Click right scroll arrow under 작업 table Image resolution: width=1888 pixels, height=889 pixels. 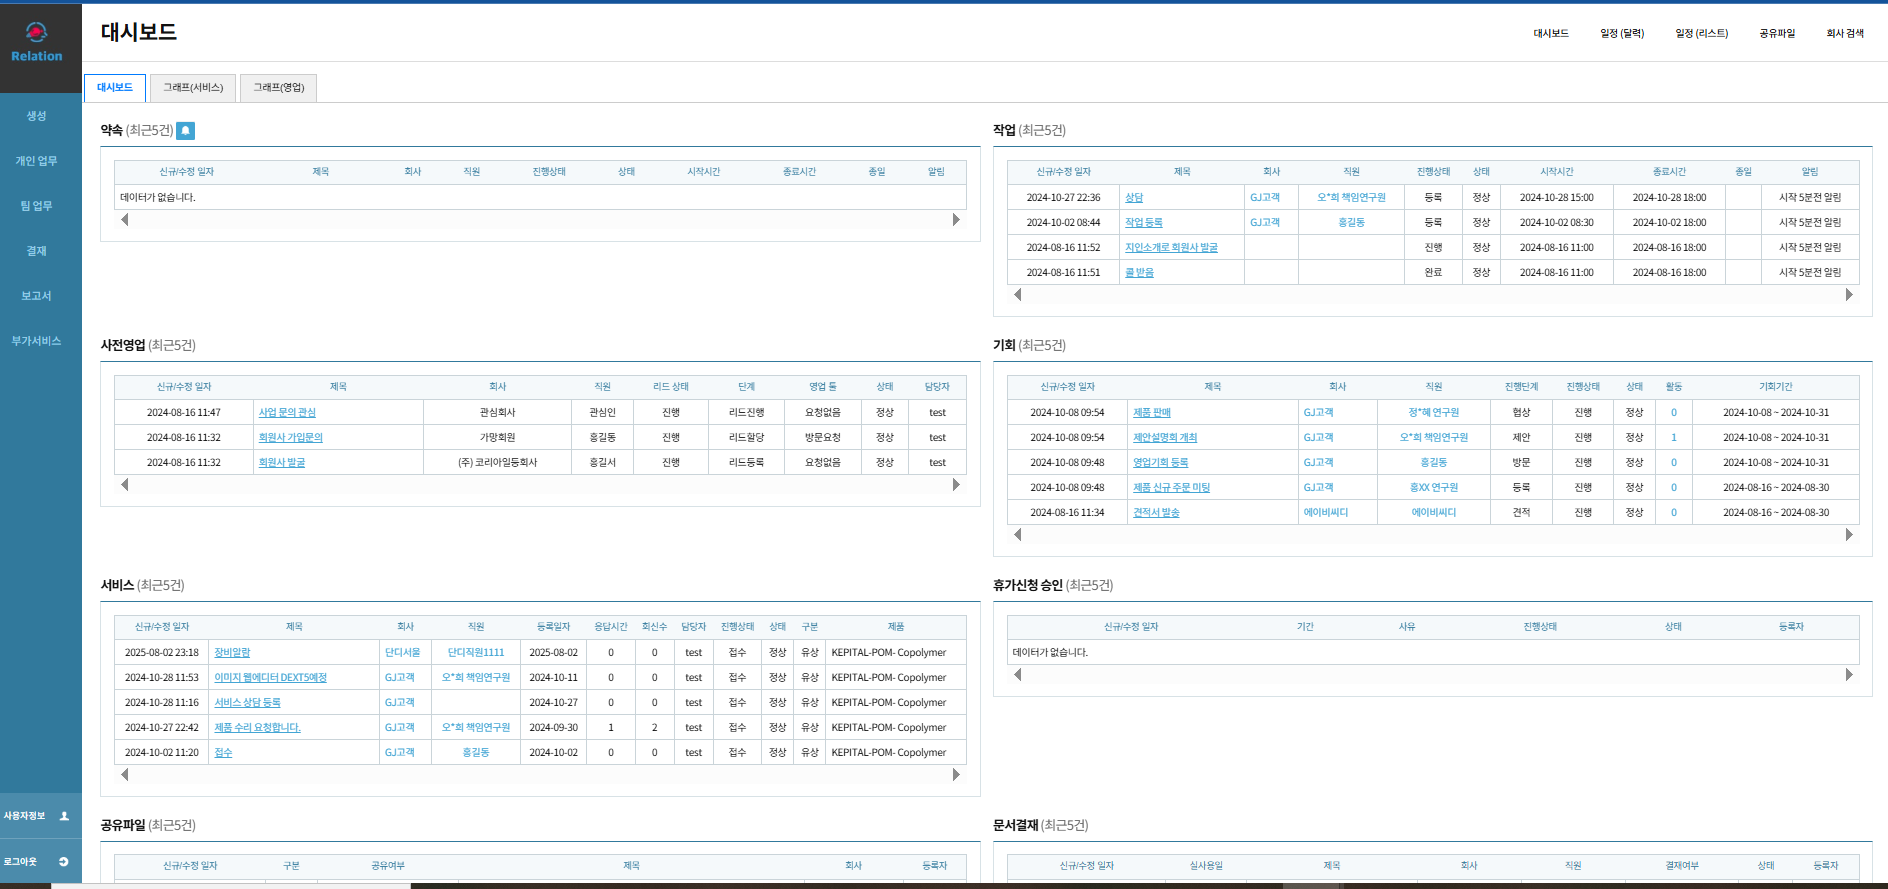[x=1849, y=295]
